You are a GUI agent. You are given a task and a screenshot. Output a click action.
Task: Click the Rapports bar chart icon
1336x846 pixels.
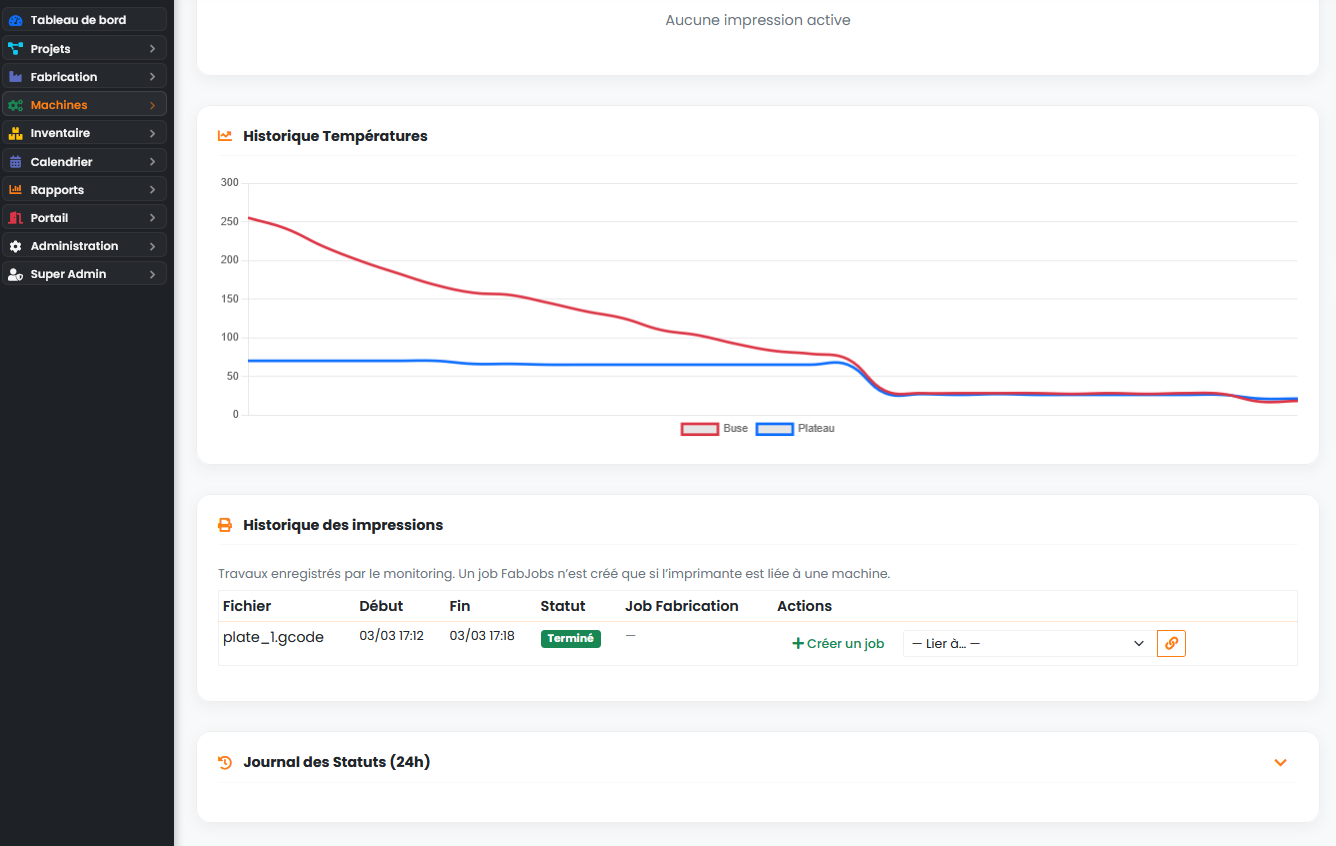(x=17, y=189)
